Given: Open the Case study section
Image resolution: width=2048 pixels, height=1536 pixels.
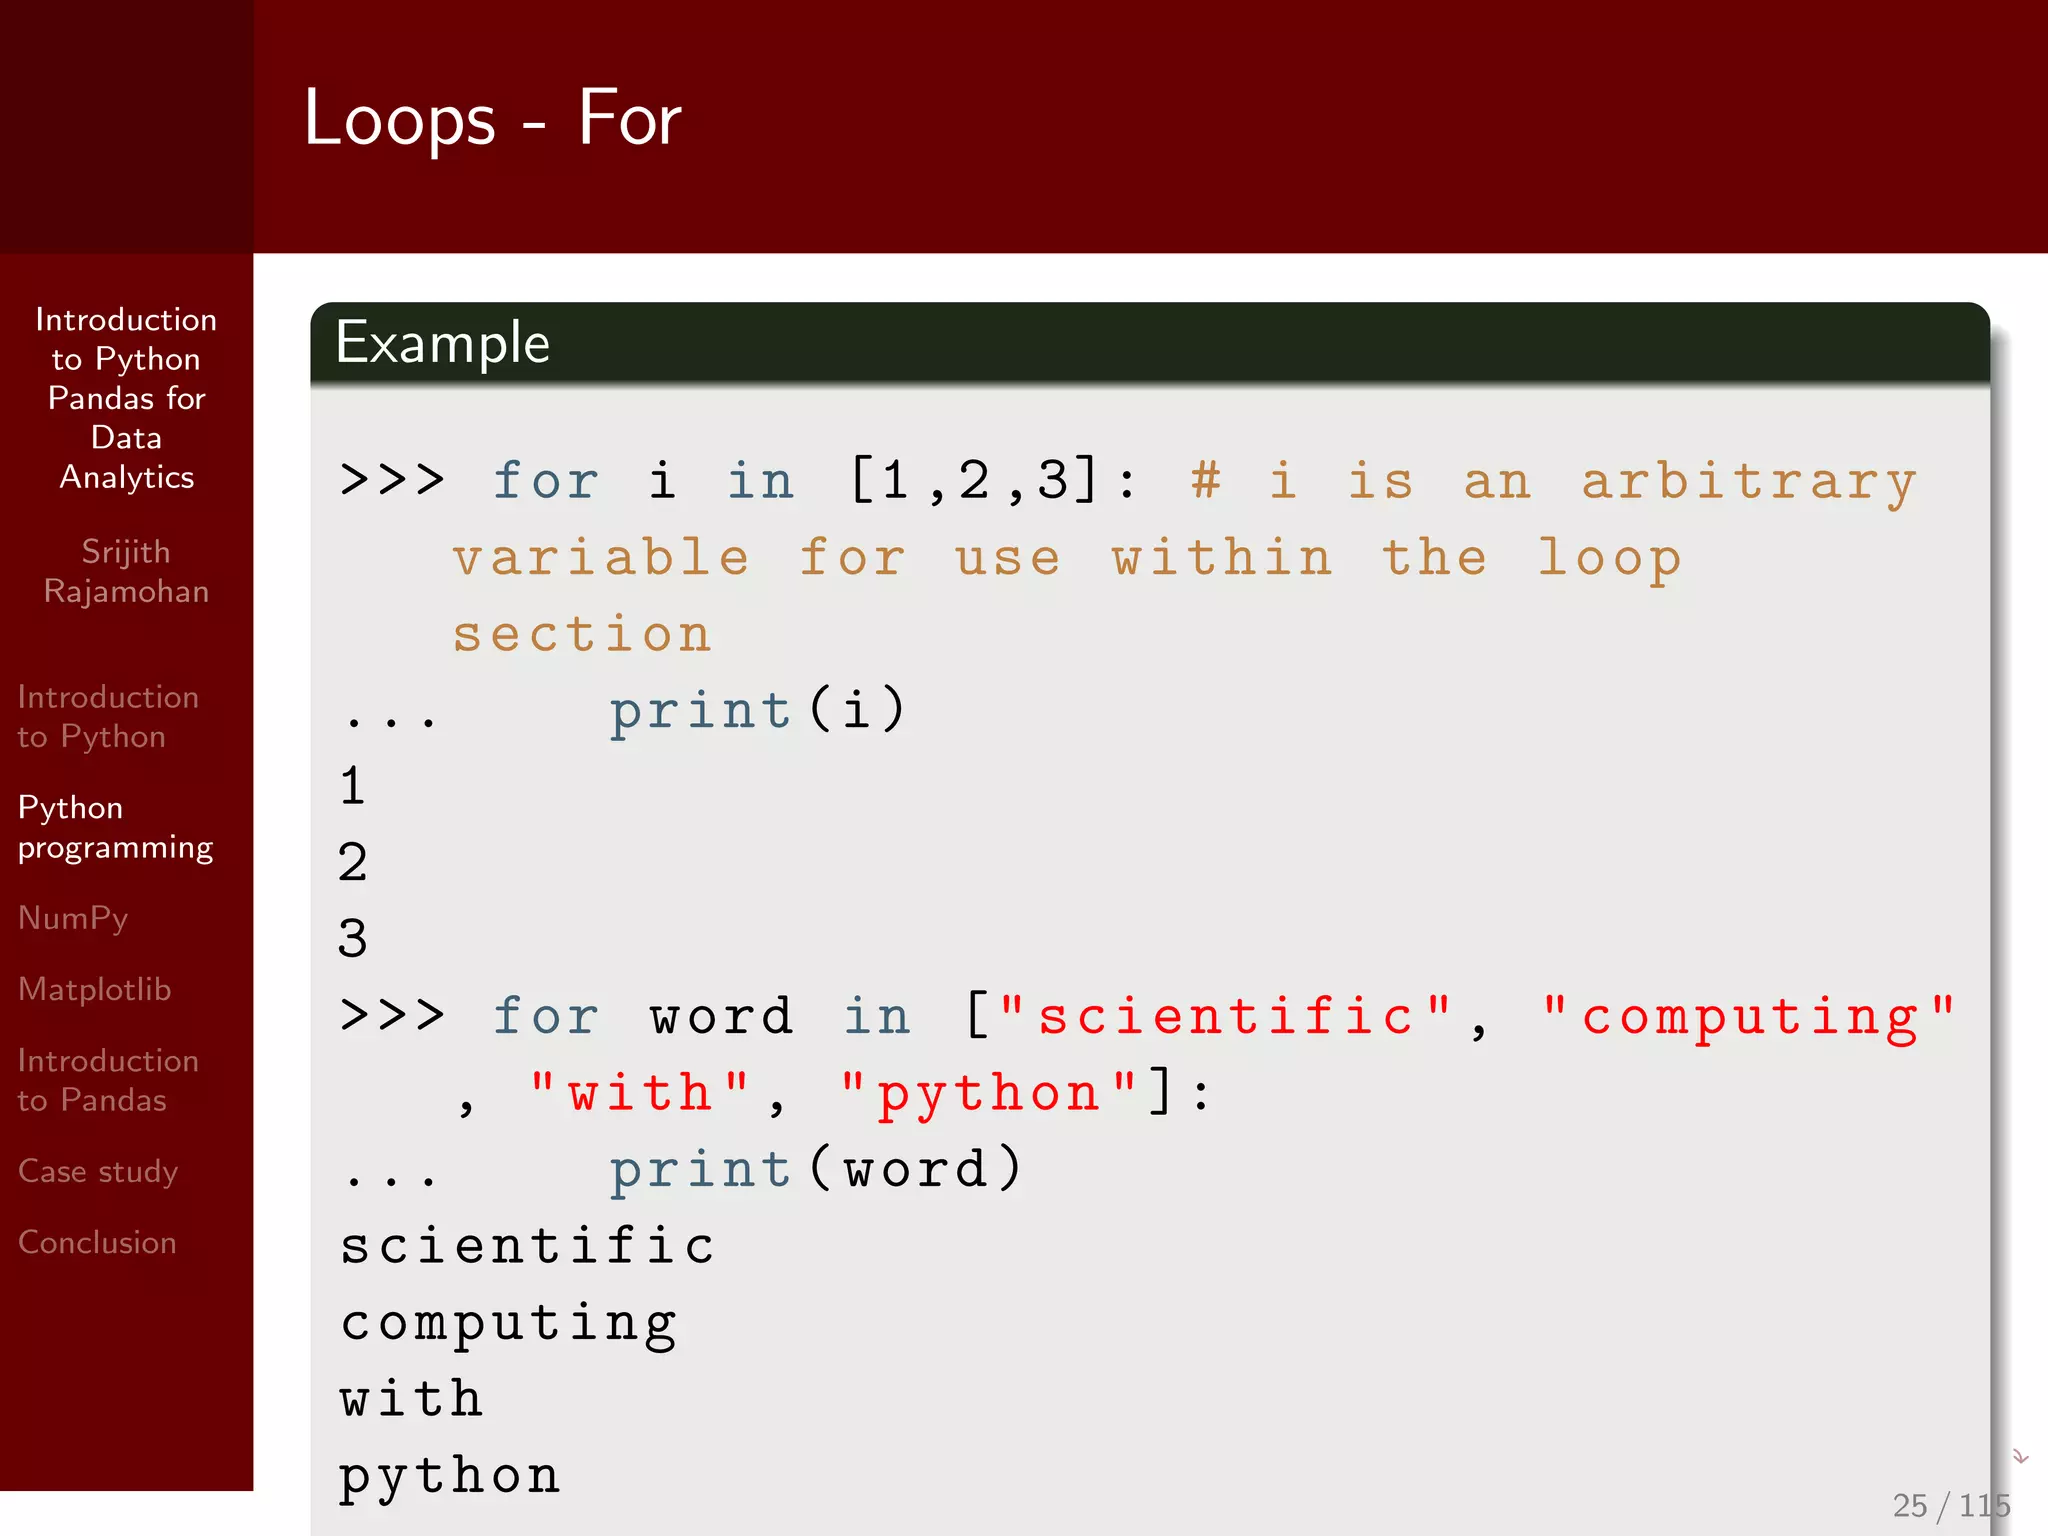Looking at the screenshot, I should (98, 1171).
